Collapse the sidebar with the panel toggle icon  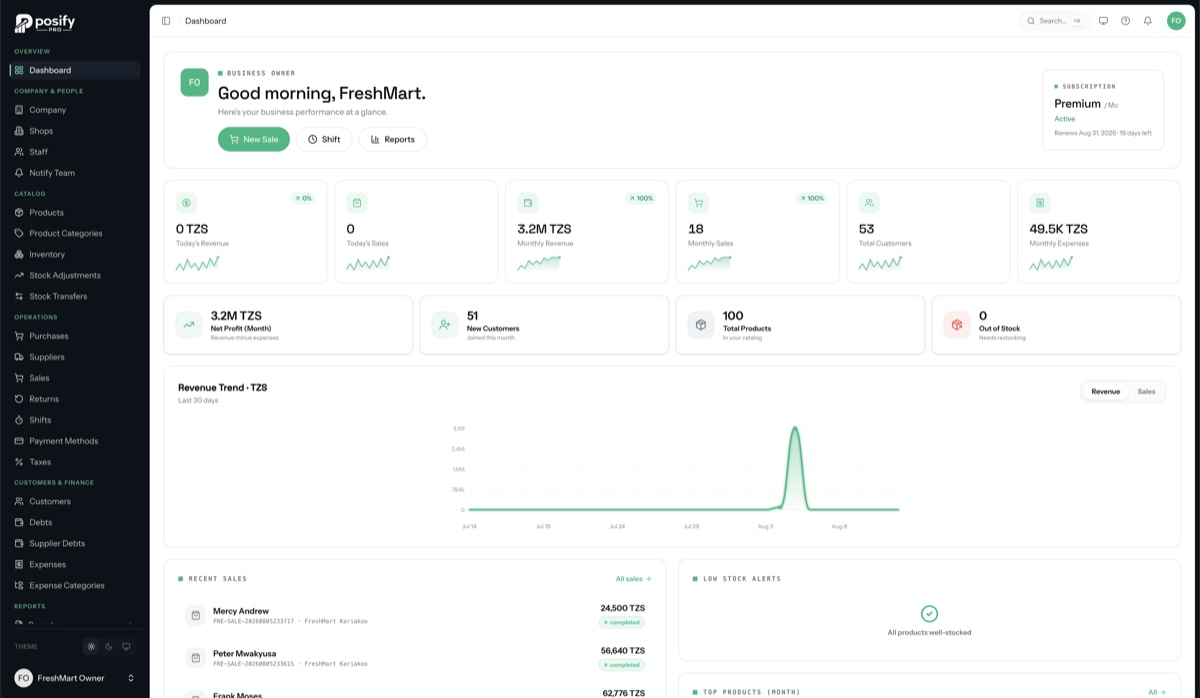click(166, 21)
